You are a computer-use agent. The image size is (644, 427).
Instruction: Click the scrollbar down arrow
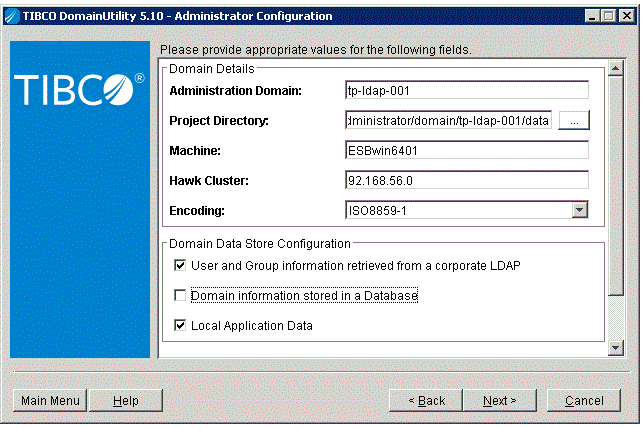pyautogui.click(x=615, y=348)
